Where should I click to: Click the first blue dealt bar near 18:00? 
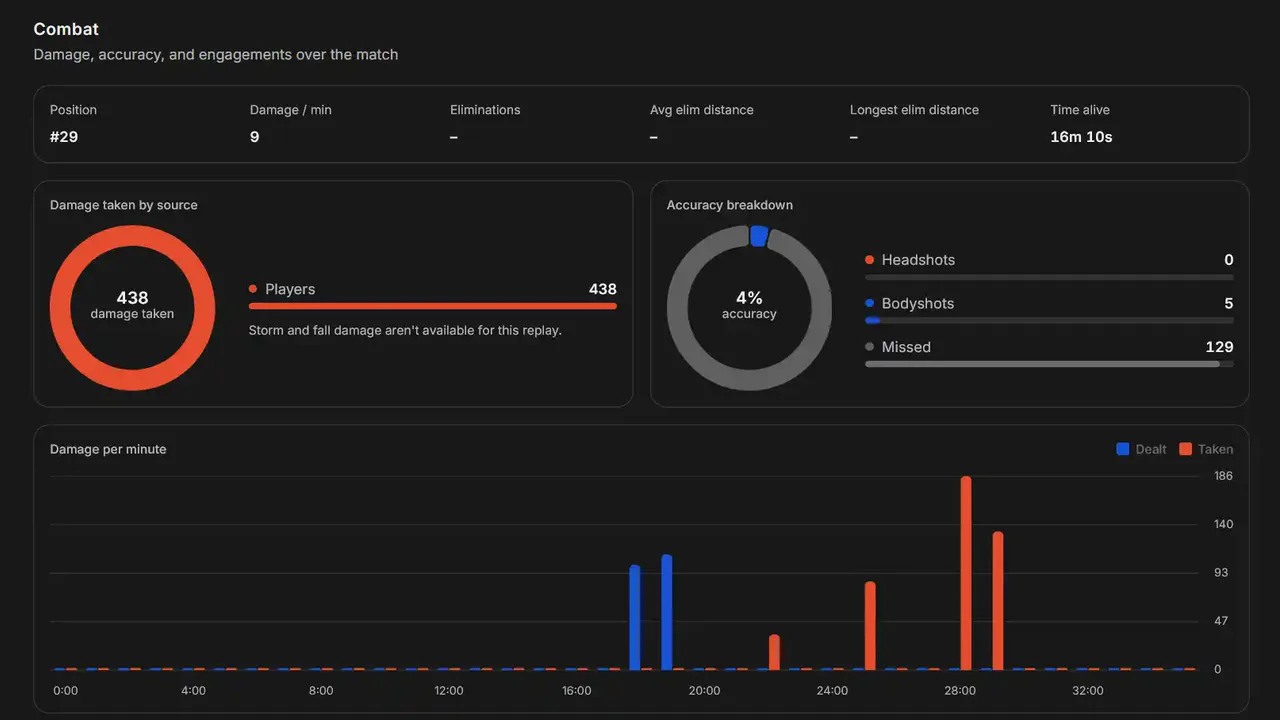(635, 618)
